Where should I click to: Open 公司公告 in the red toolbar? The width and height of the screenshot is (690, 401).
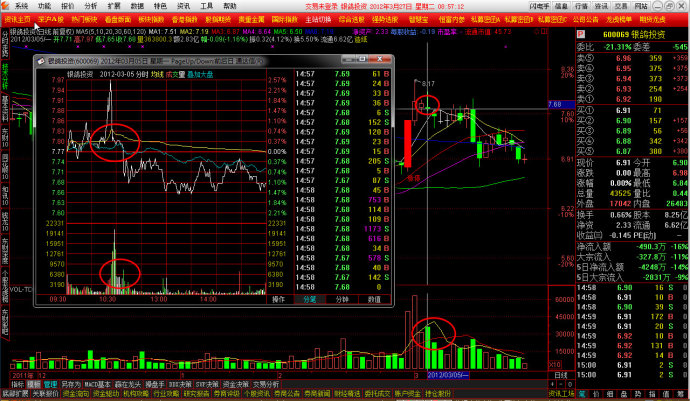point(586,19)
